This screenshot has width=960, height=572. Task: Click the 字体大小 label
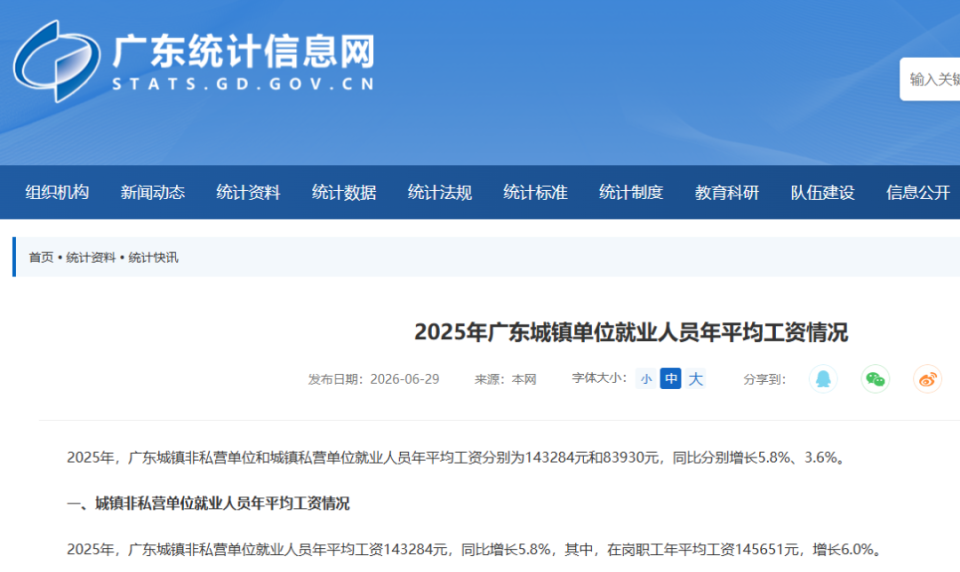click(x=599, y=378)
